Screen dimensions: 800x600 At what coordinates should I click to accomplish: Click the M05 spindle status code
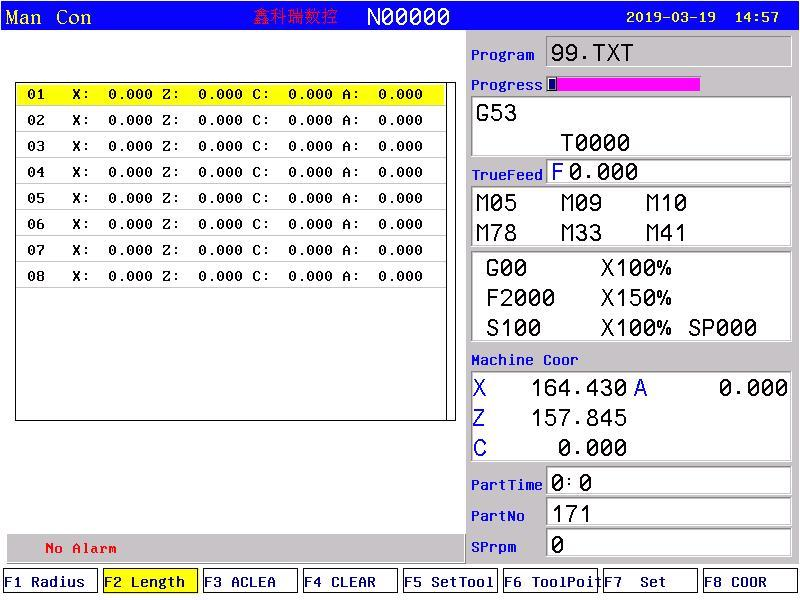[496, 203]
